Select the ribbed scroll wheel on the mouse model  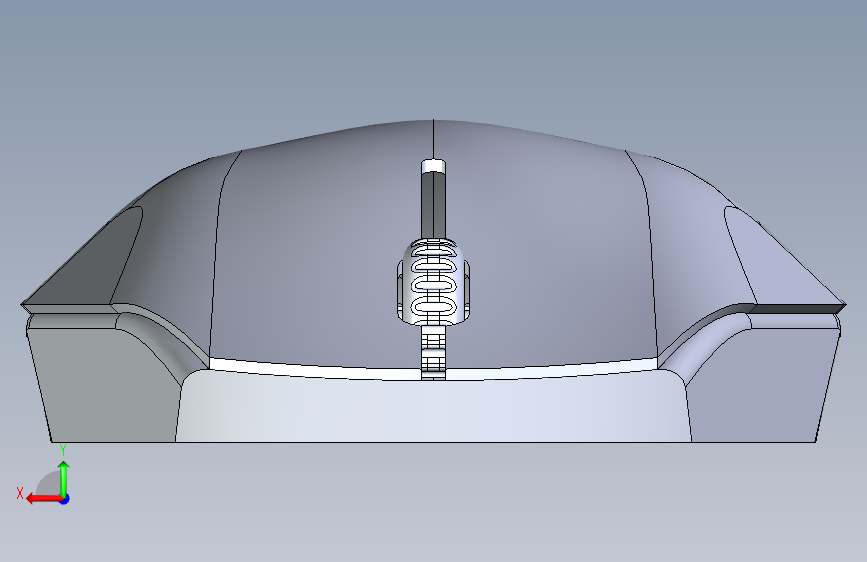[433, 282]
